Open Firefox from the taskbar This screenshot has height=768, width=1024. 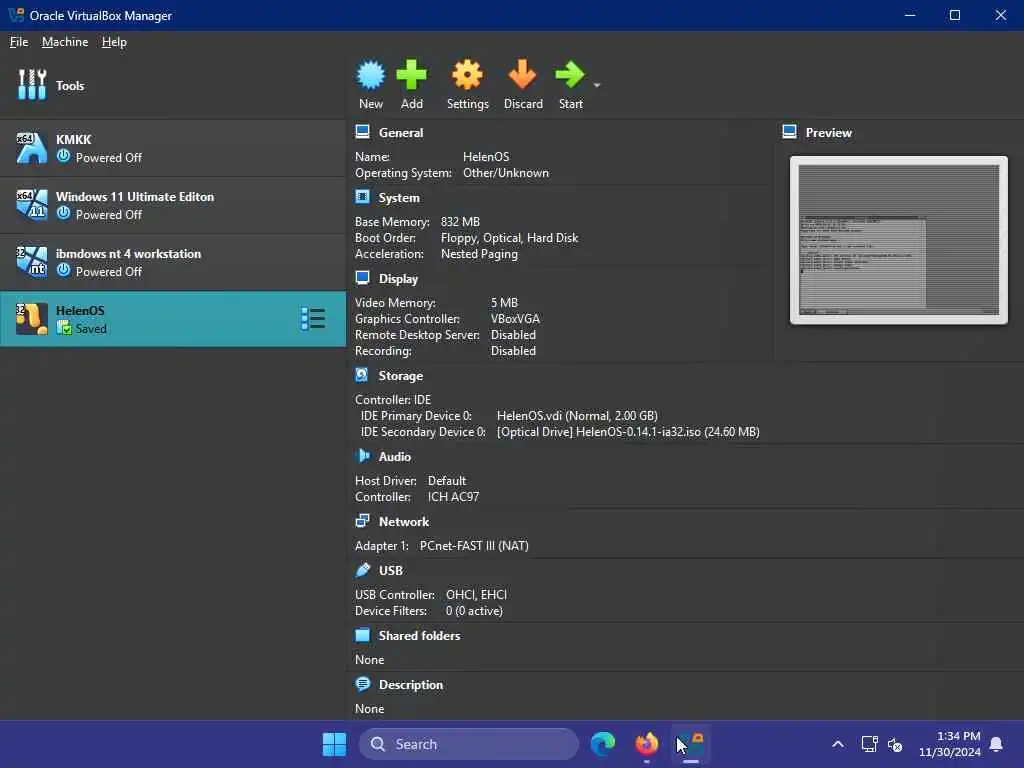[647, 744]
